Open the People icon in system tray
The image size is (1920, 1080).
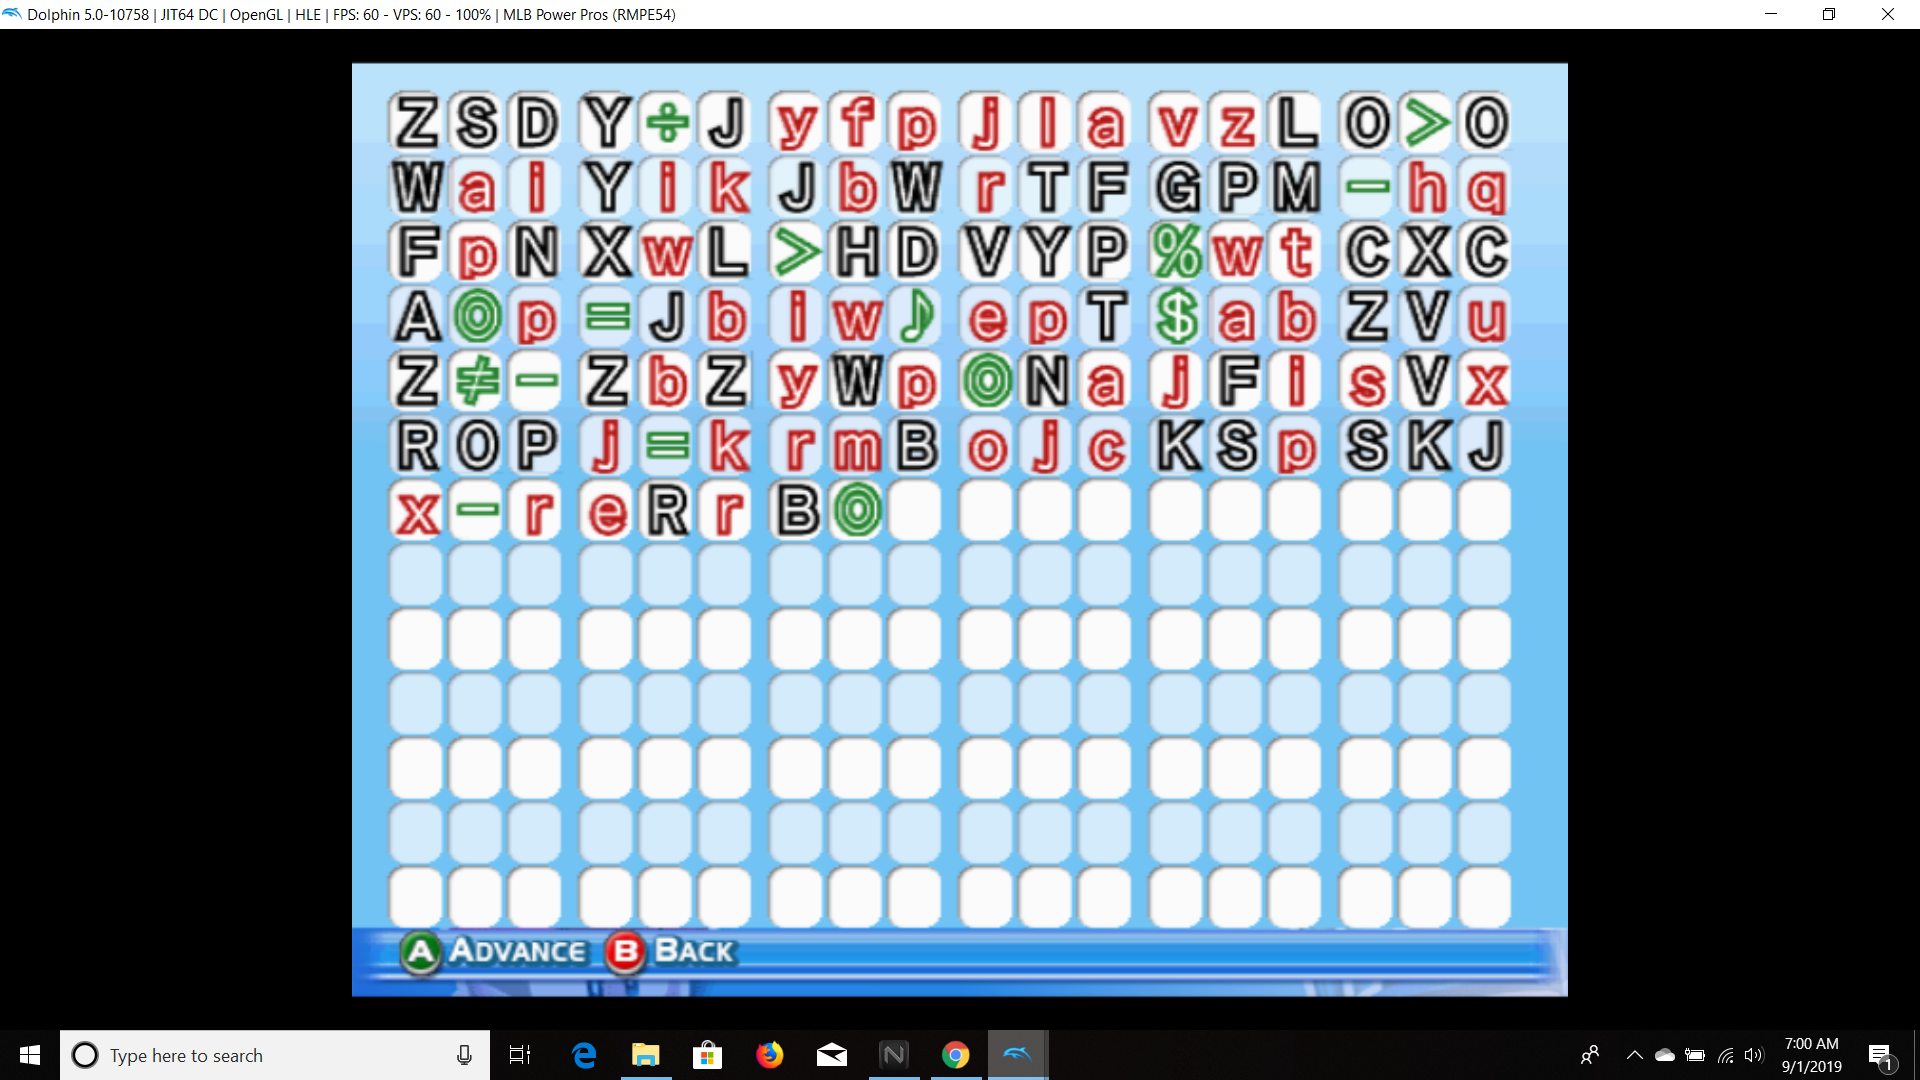tap(1590, 1055)
